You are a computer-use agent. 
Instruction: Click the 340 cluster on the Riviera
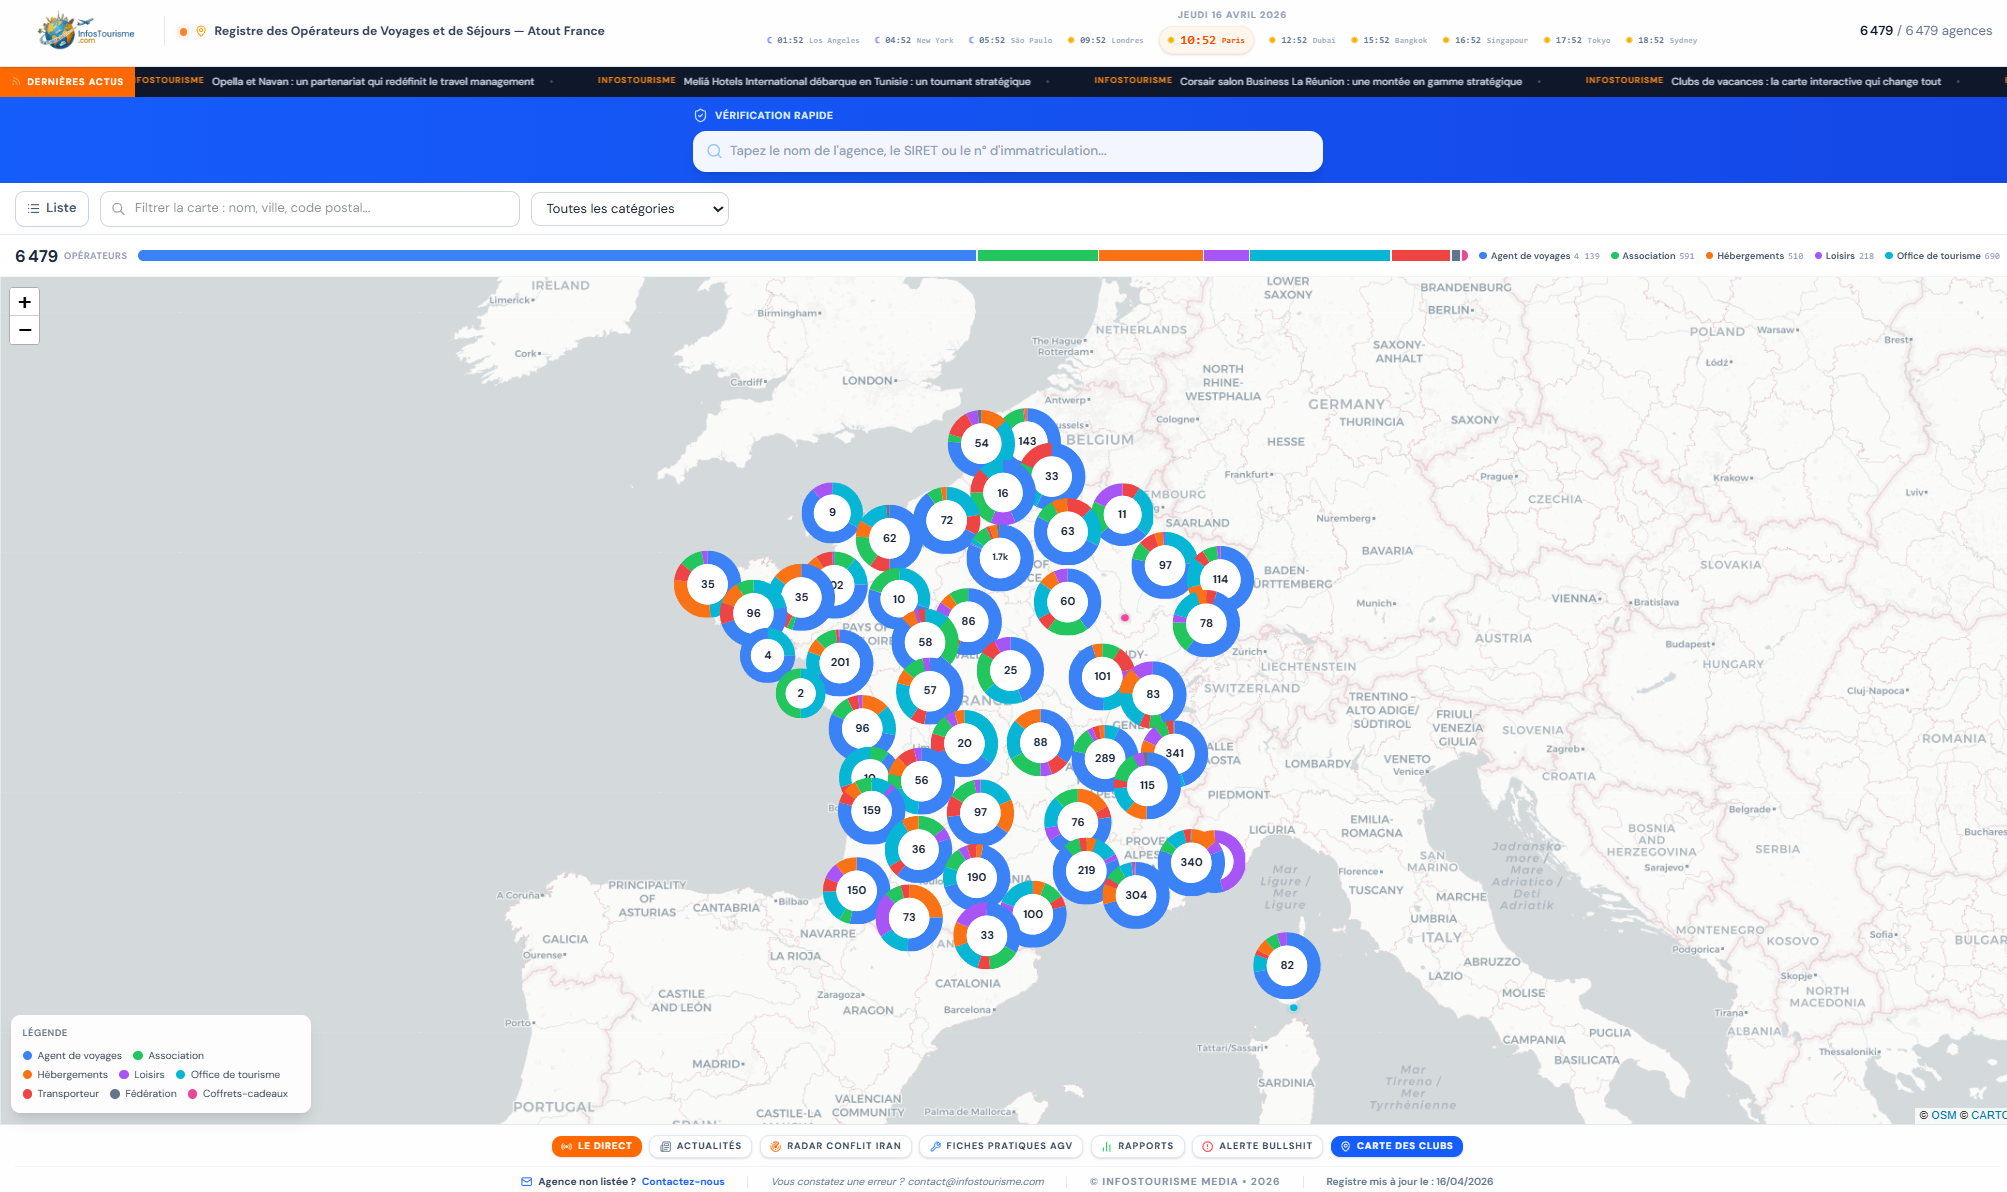(1191, 862)
